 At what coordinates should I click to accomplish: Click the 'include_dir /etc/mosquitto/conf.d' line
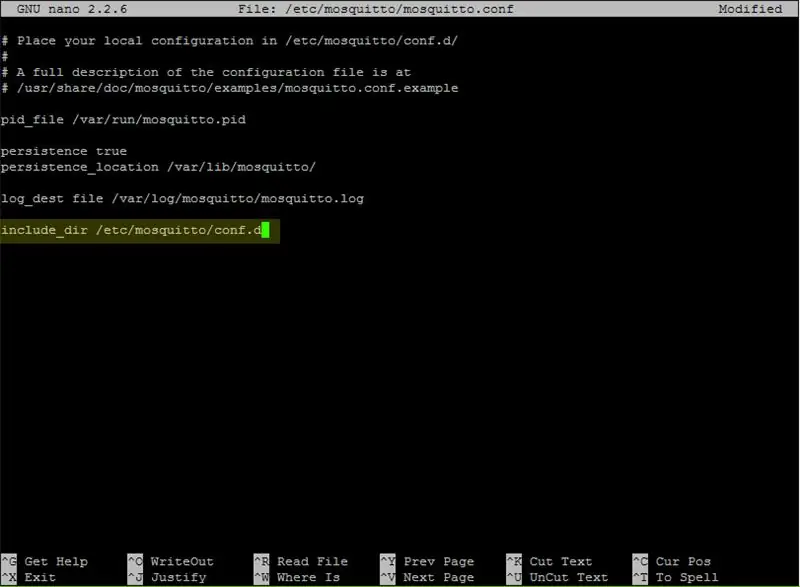[131, 231]
